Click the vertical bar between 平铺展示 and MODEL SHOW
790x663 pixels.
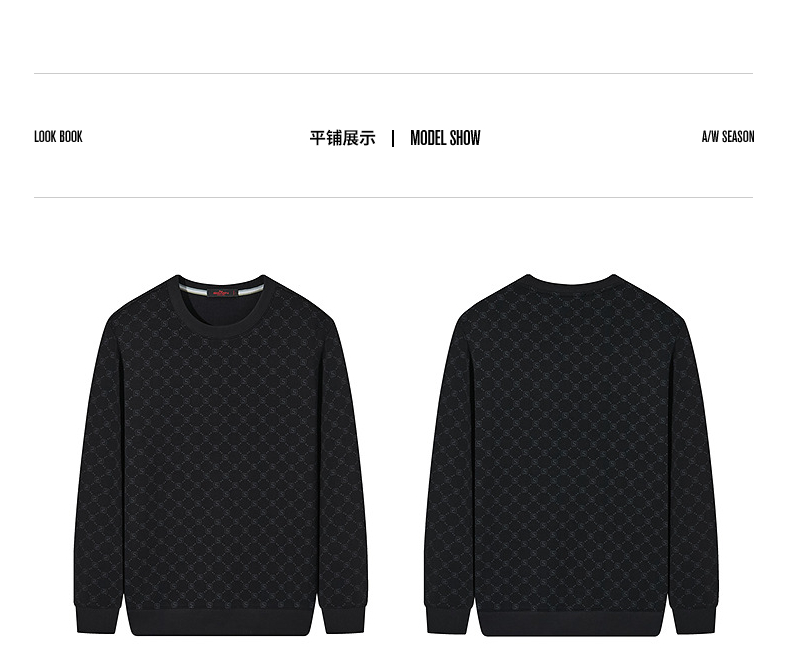[x=393, y=139]
